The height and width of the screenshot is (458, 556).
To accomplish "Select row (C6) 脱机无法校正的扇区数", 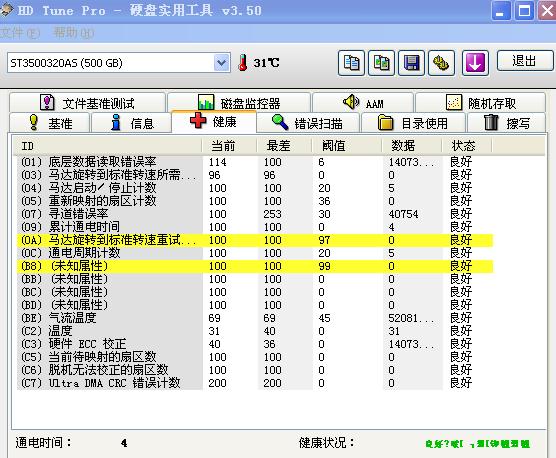I will 255,370.
